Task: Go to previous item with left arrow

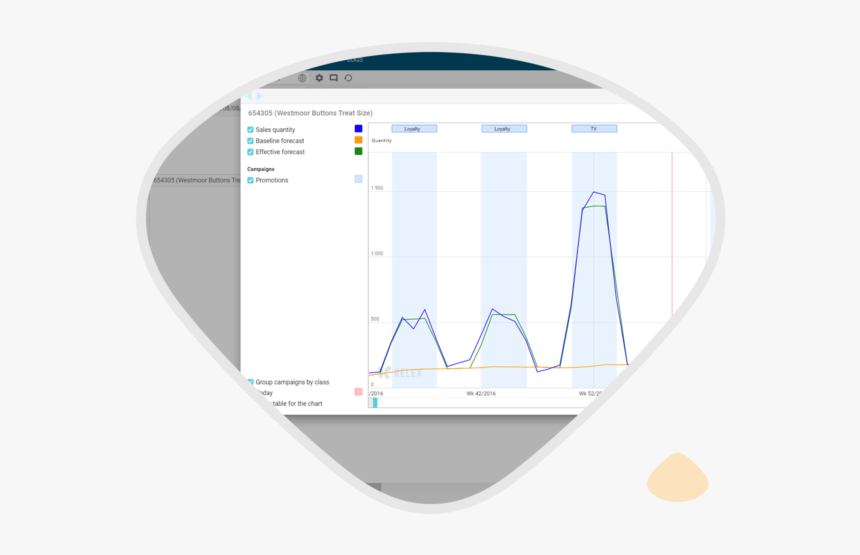Action: pyautogui.click(x=250, y=96)
